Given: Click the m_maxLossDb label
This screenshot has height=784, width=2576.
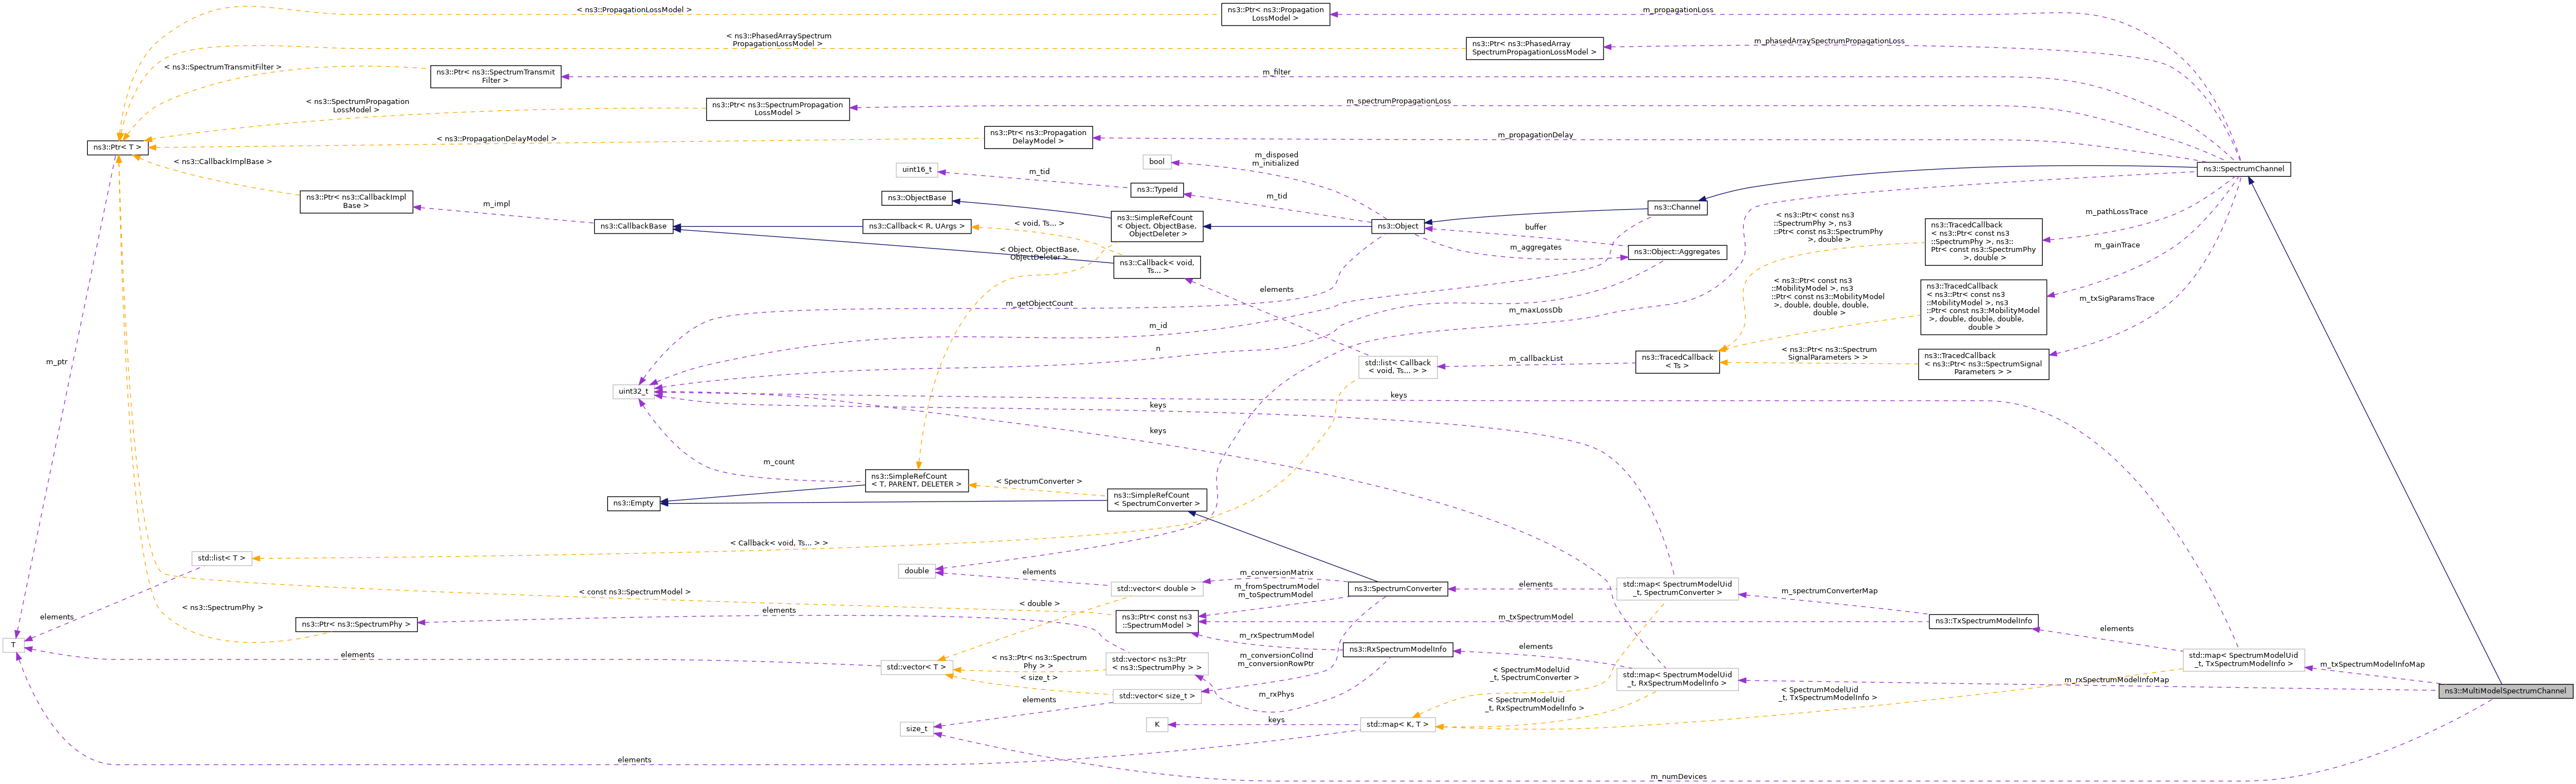Looking at the screenshot, I should (1535, 310).
